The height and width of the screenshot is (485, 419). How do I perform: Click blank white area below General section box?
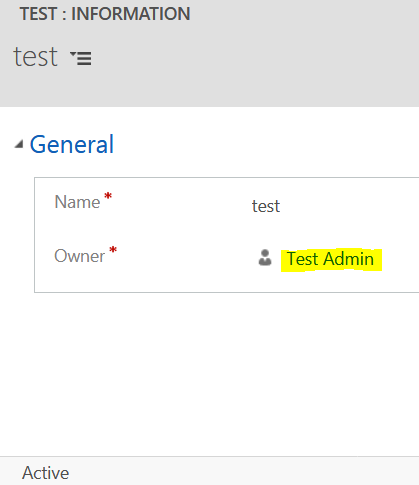(209, 373)
